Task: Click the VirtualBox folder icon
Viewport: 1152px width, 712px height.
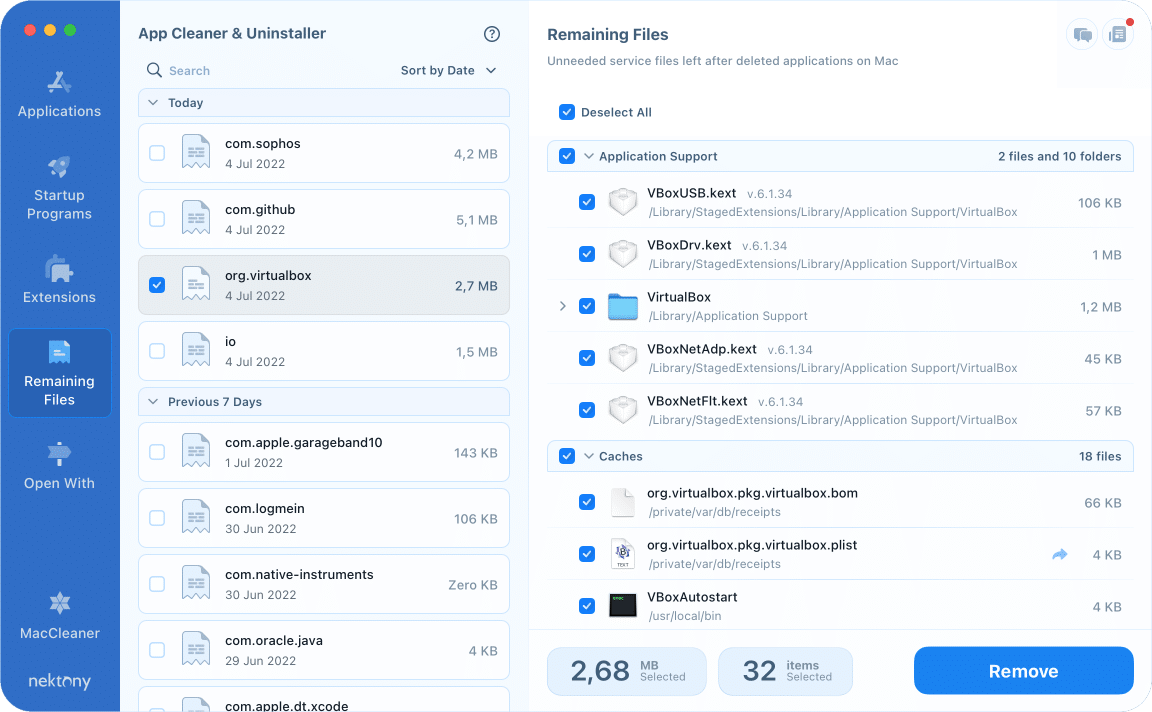Action: tap(623, 306)
